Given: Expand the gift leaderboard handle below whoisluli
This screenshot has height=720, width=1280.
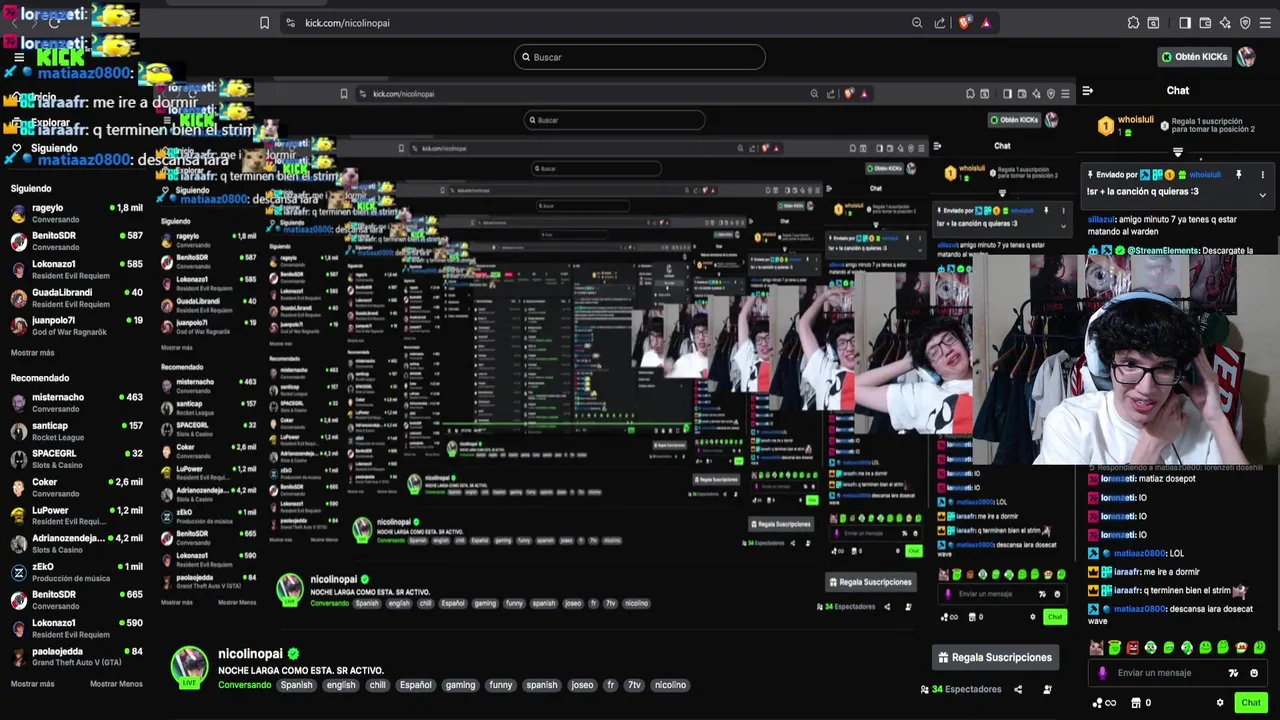Looking at the screenshot, I should click(x=1178, y=153).
